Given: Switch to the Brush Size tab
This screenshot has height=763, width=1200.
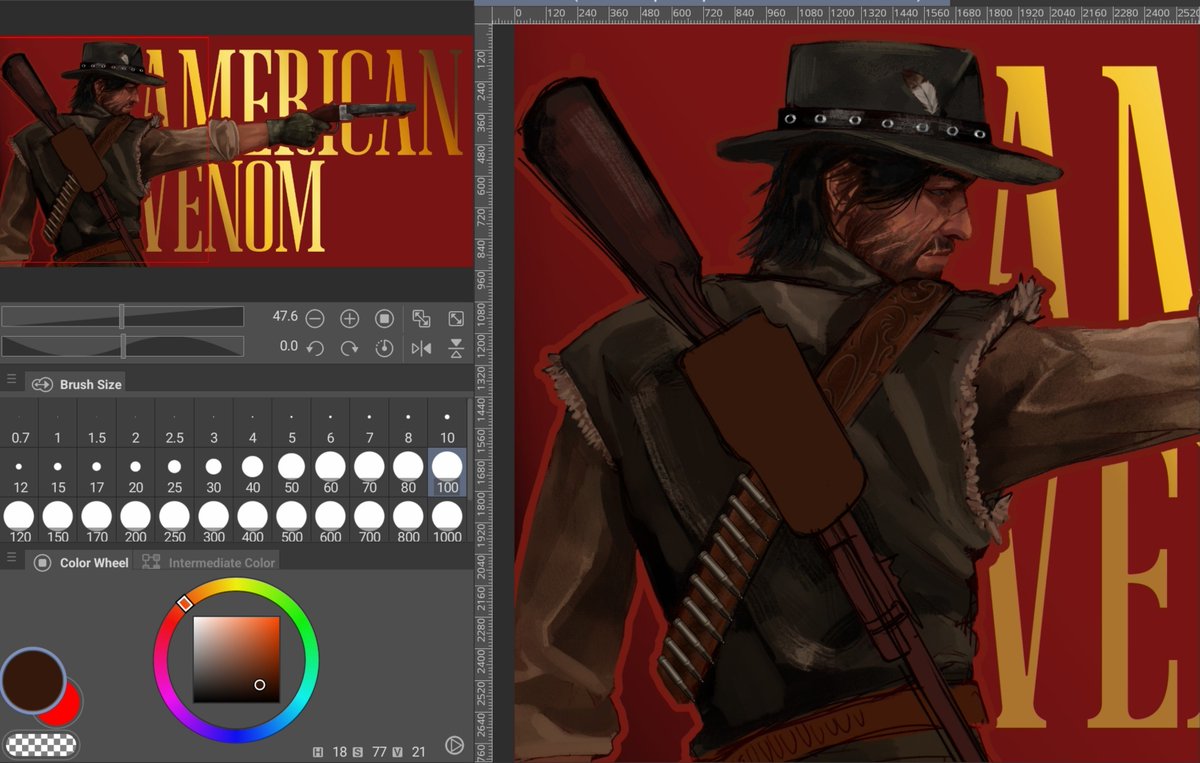Looking at the screenshot, I should click(76, 384).
